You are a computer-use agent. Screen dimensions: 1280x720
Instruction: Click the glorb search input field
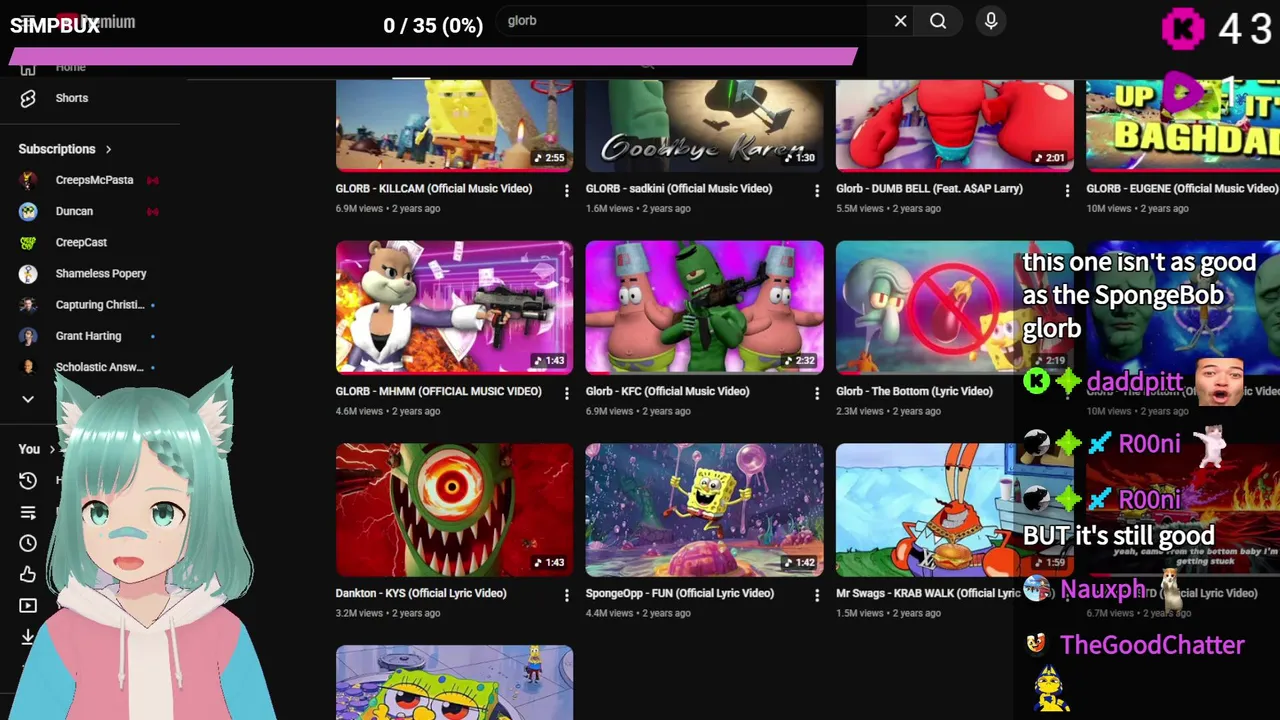(x=690, y=21)
